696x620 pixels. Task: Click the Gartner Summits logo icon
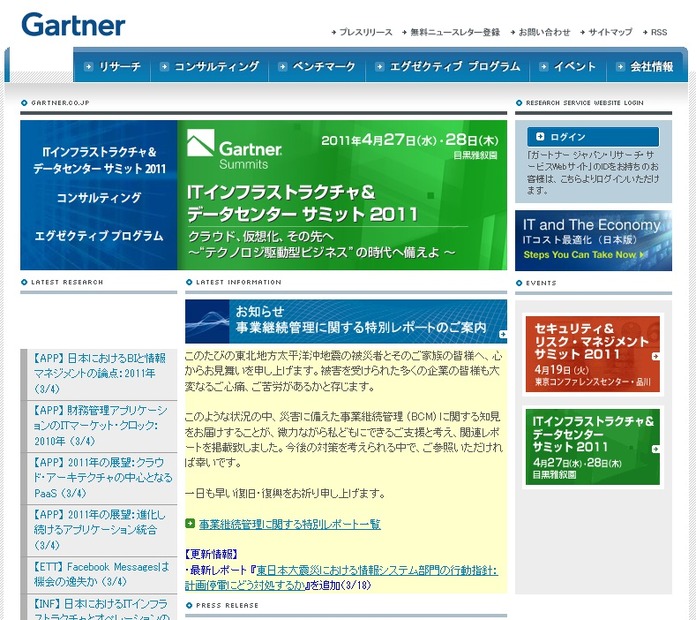coord(201,143)
